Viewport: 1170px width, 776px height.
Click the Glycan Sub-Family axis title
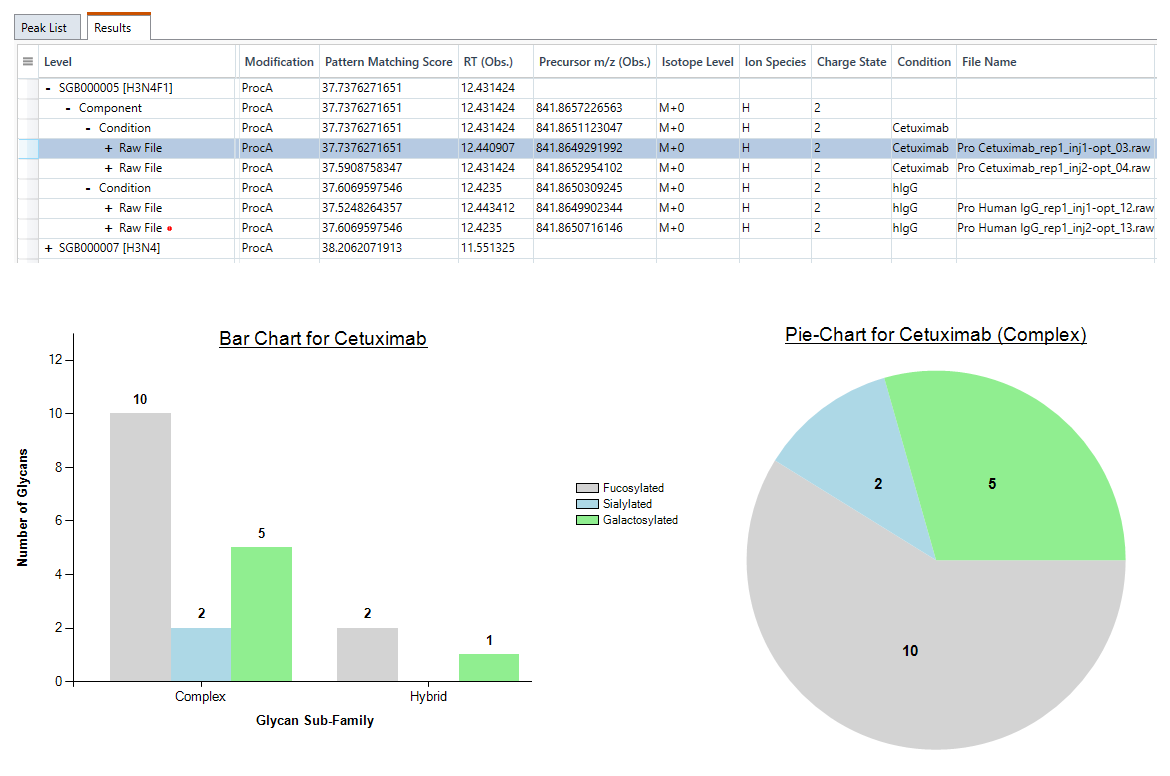click(315, 721)
